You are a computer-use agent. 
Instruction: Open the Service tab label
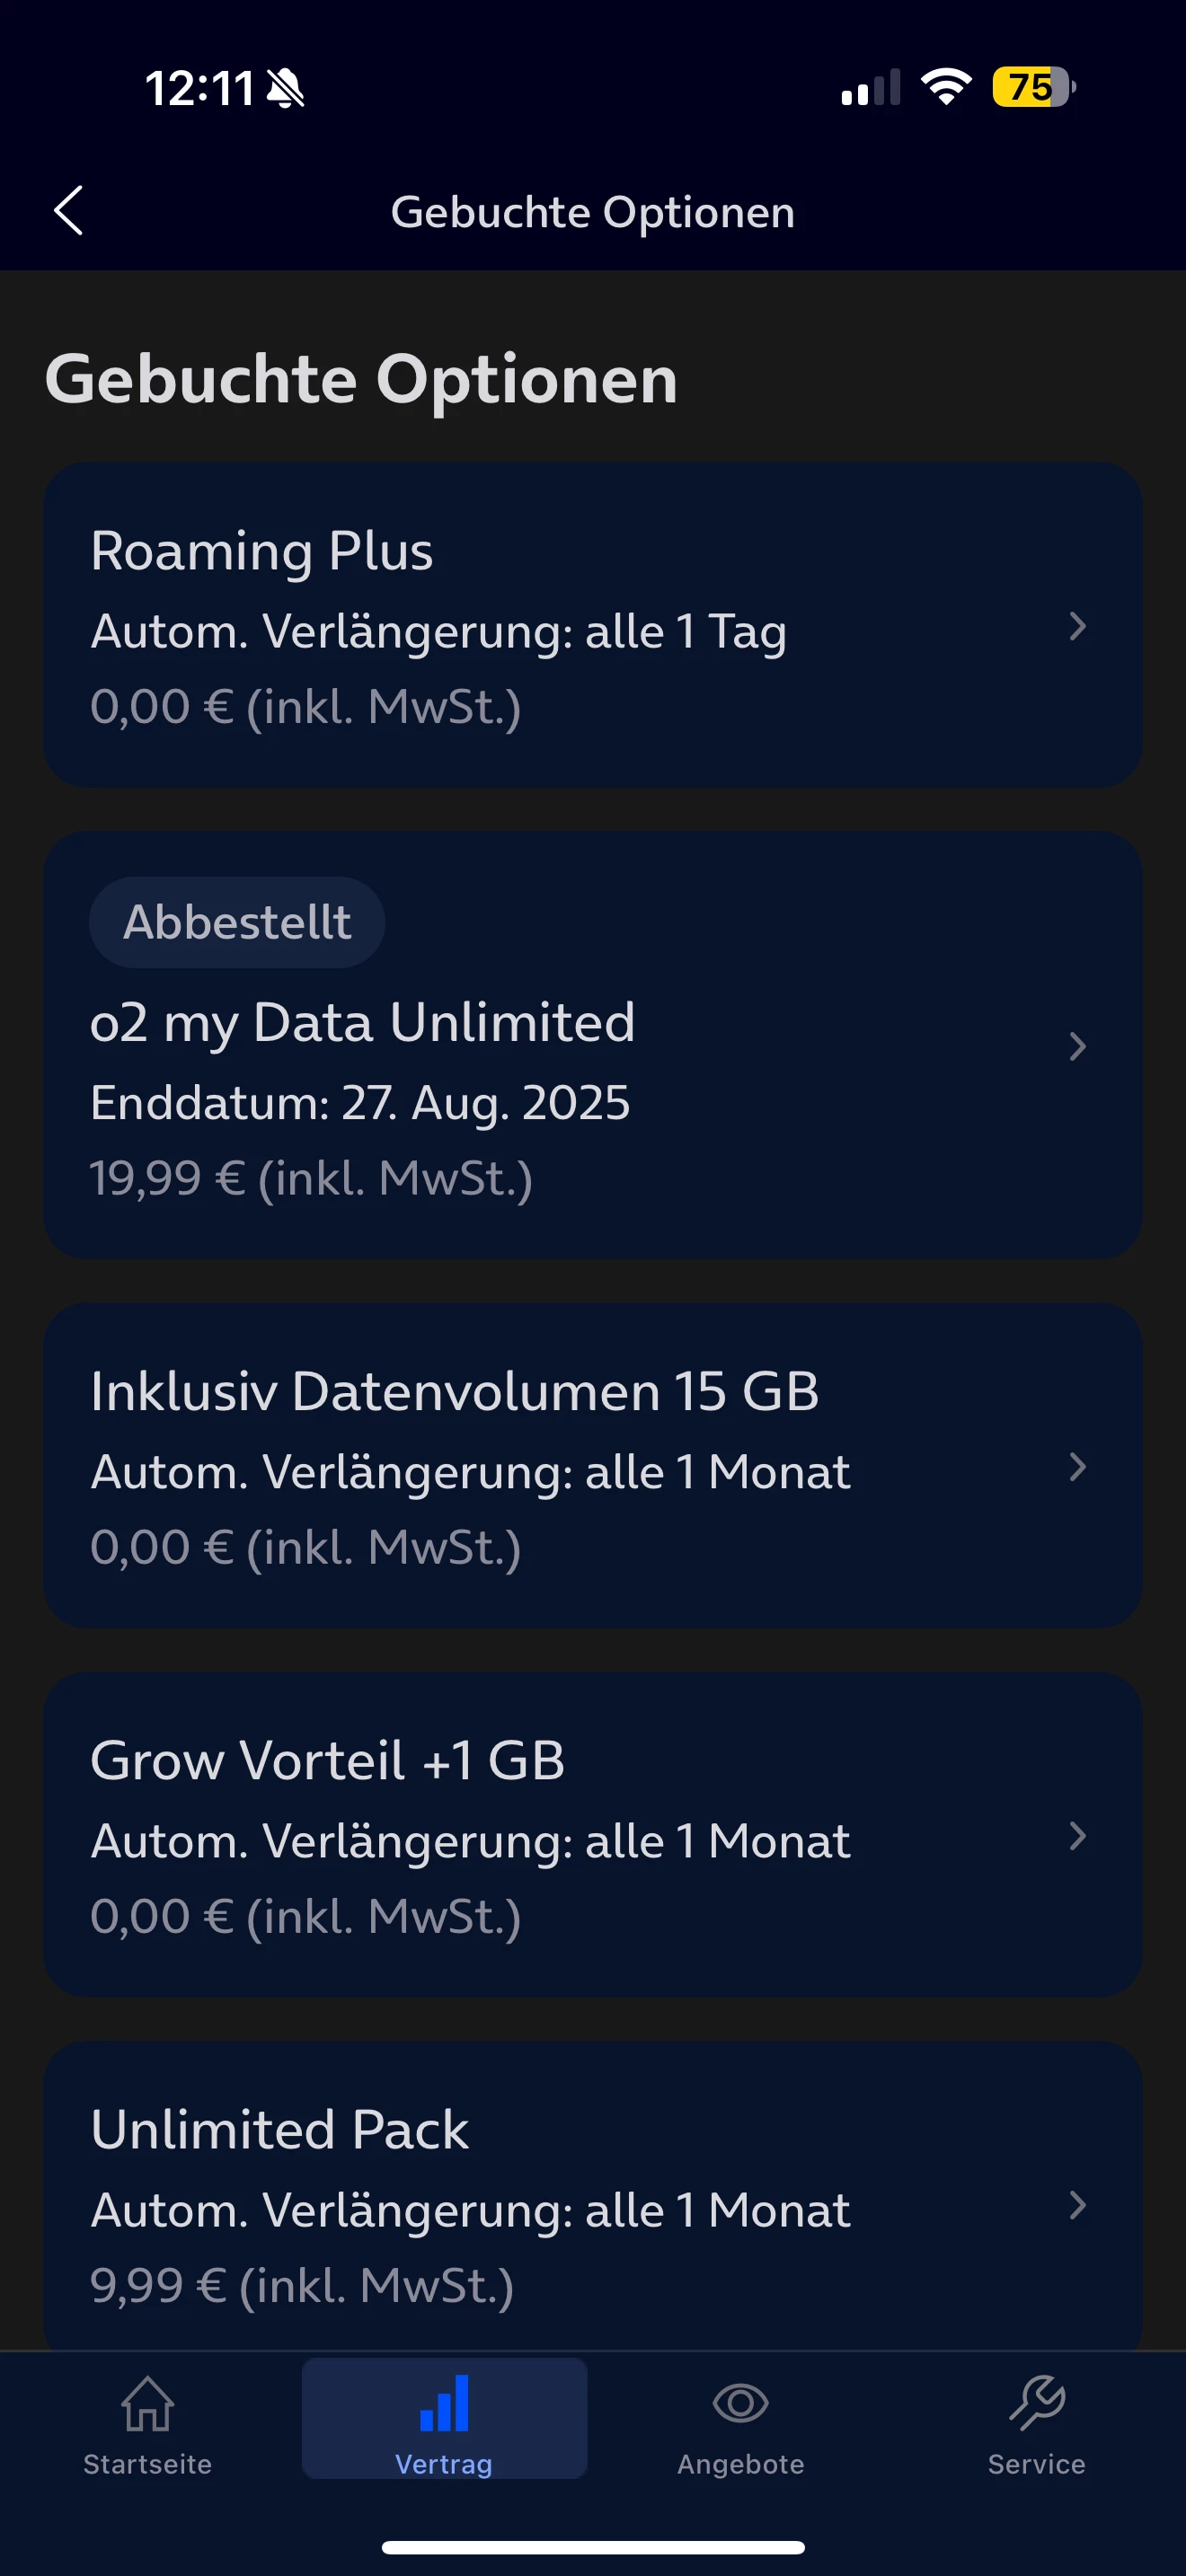[1037, 2464]
